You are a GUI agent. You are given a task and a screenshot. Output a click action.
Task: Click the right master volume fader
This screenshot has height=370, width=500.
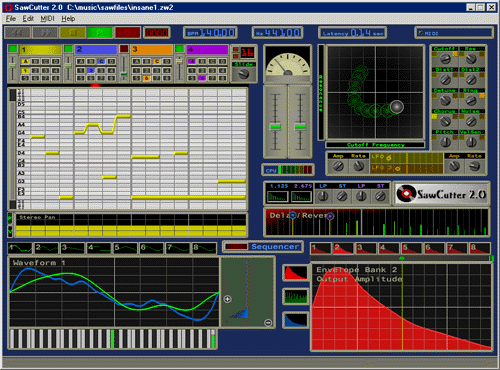(x=300, y=127)
